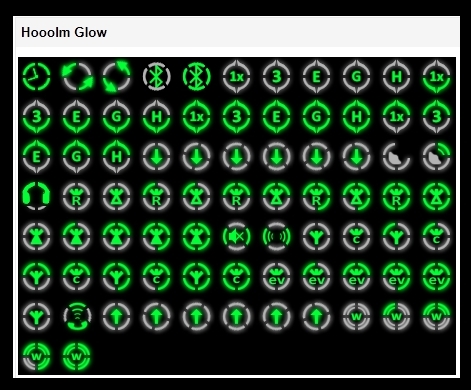
Task: Pick the 1x icon with all-gray ring
Action: tap(237, 77)
